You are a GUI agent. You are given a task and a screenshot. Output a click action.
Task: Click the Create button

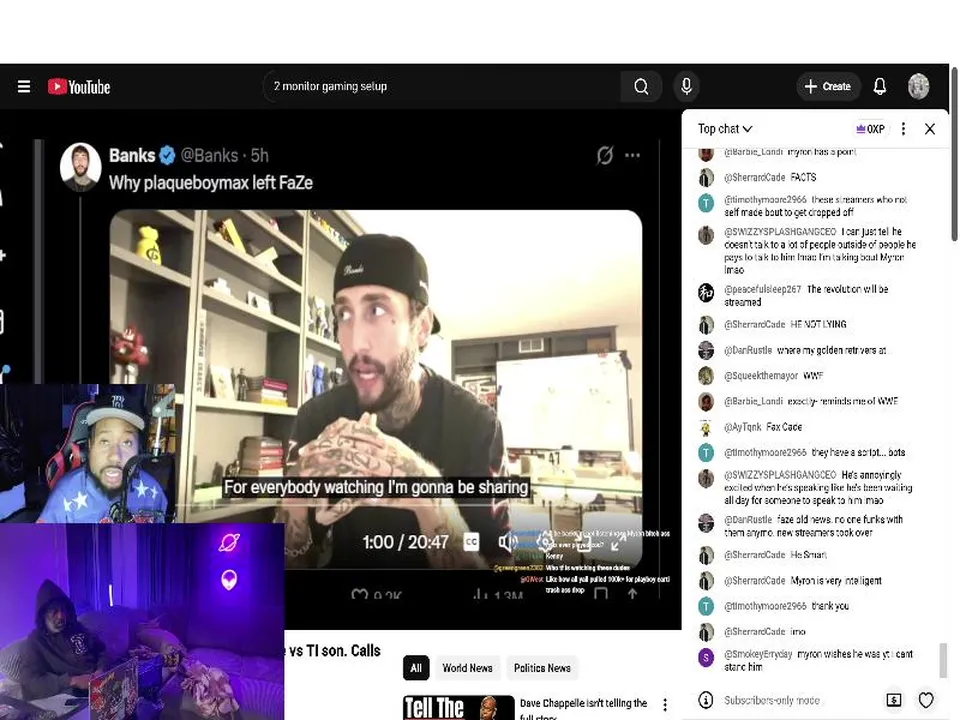coord(827,86)
